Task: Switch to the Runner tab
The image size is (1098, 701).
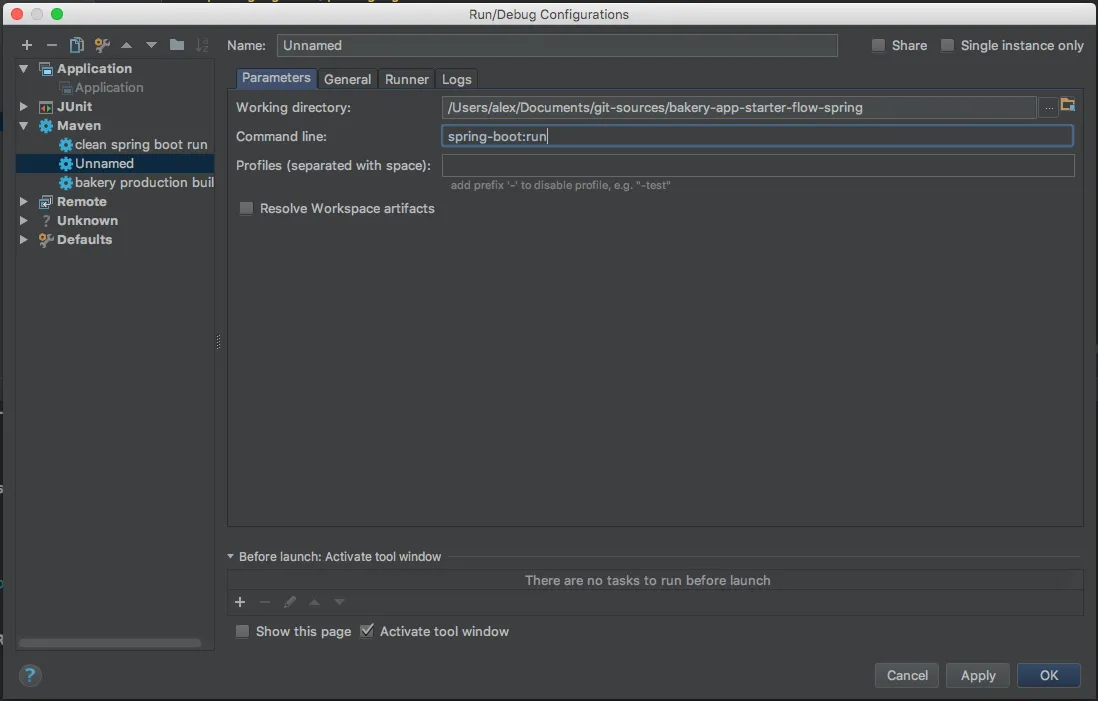Action: pyautogui.click(x=406, y=79)
